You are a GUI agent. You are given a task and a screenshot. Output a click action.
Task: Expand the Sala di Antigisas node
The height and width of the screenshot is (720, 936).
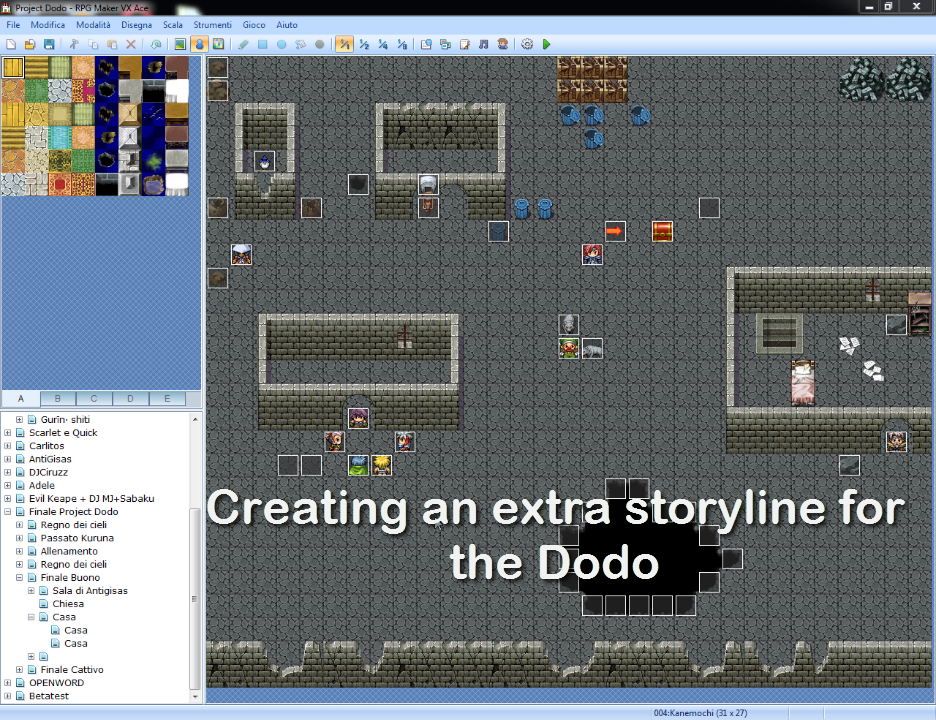(x=31, y=590)
